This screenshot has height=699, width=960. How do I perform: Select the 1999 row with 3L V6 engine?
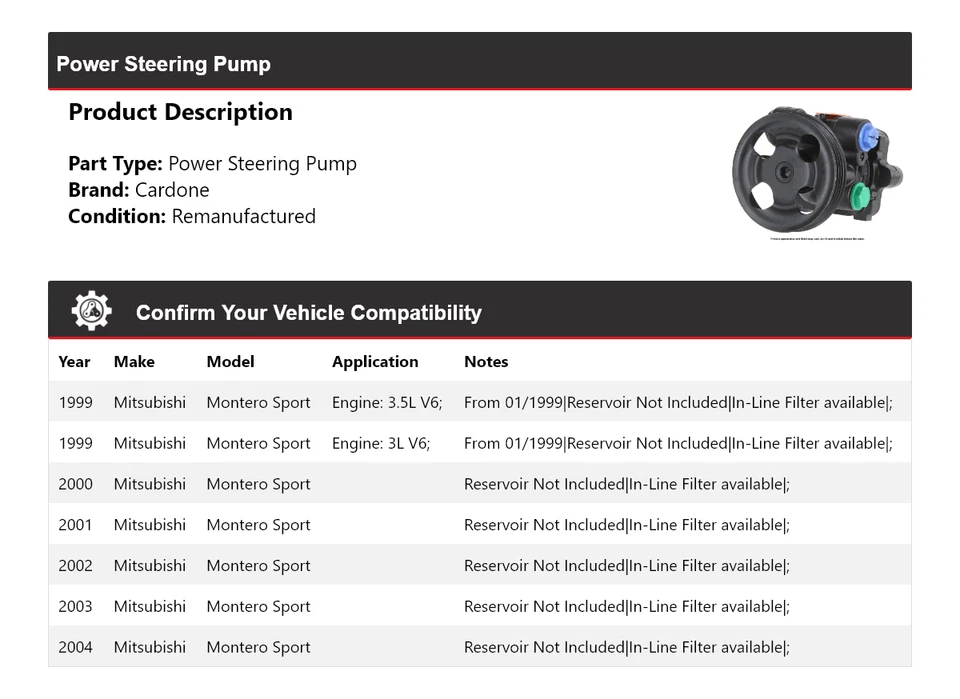coord(479,443)
